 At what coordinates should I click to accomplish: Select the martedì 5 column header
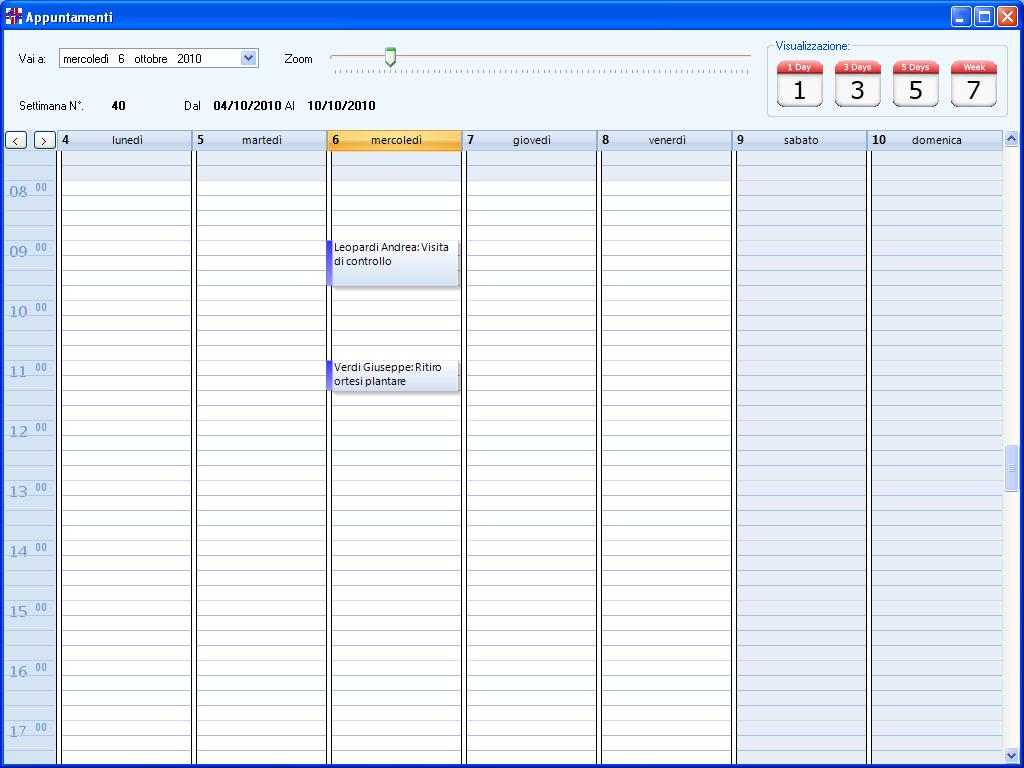point(261,141)
